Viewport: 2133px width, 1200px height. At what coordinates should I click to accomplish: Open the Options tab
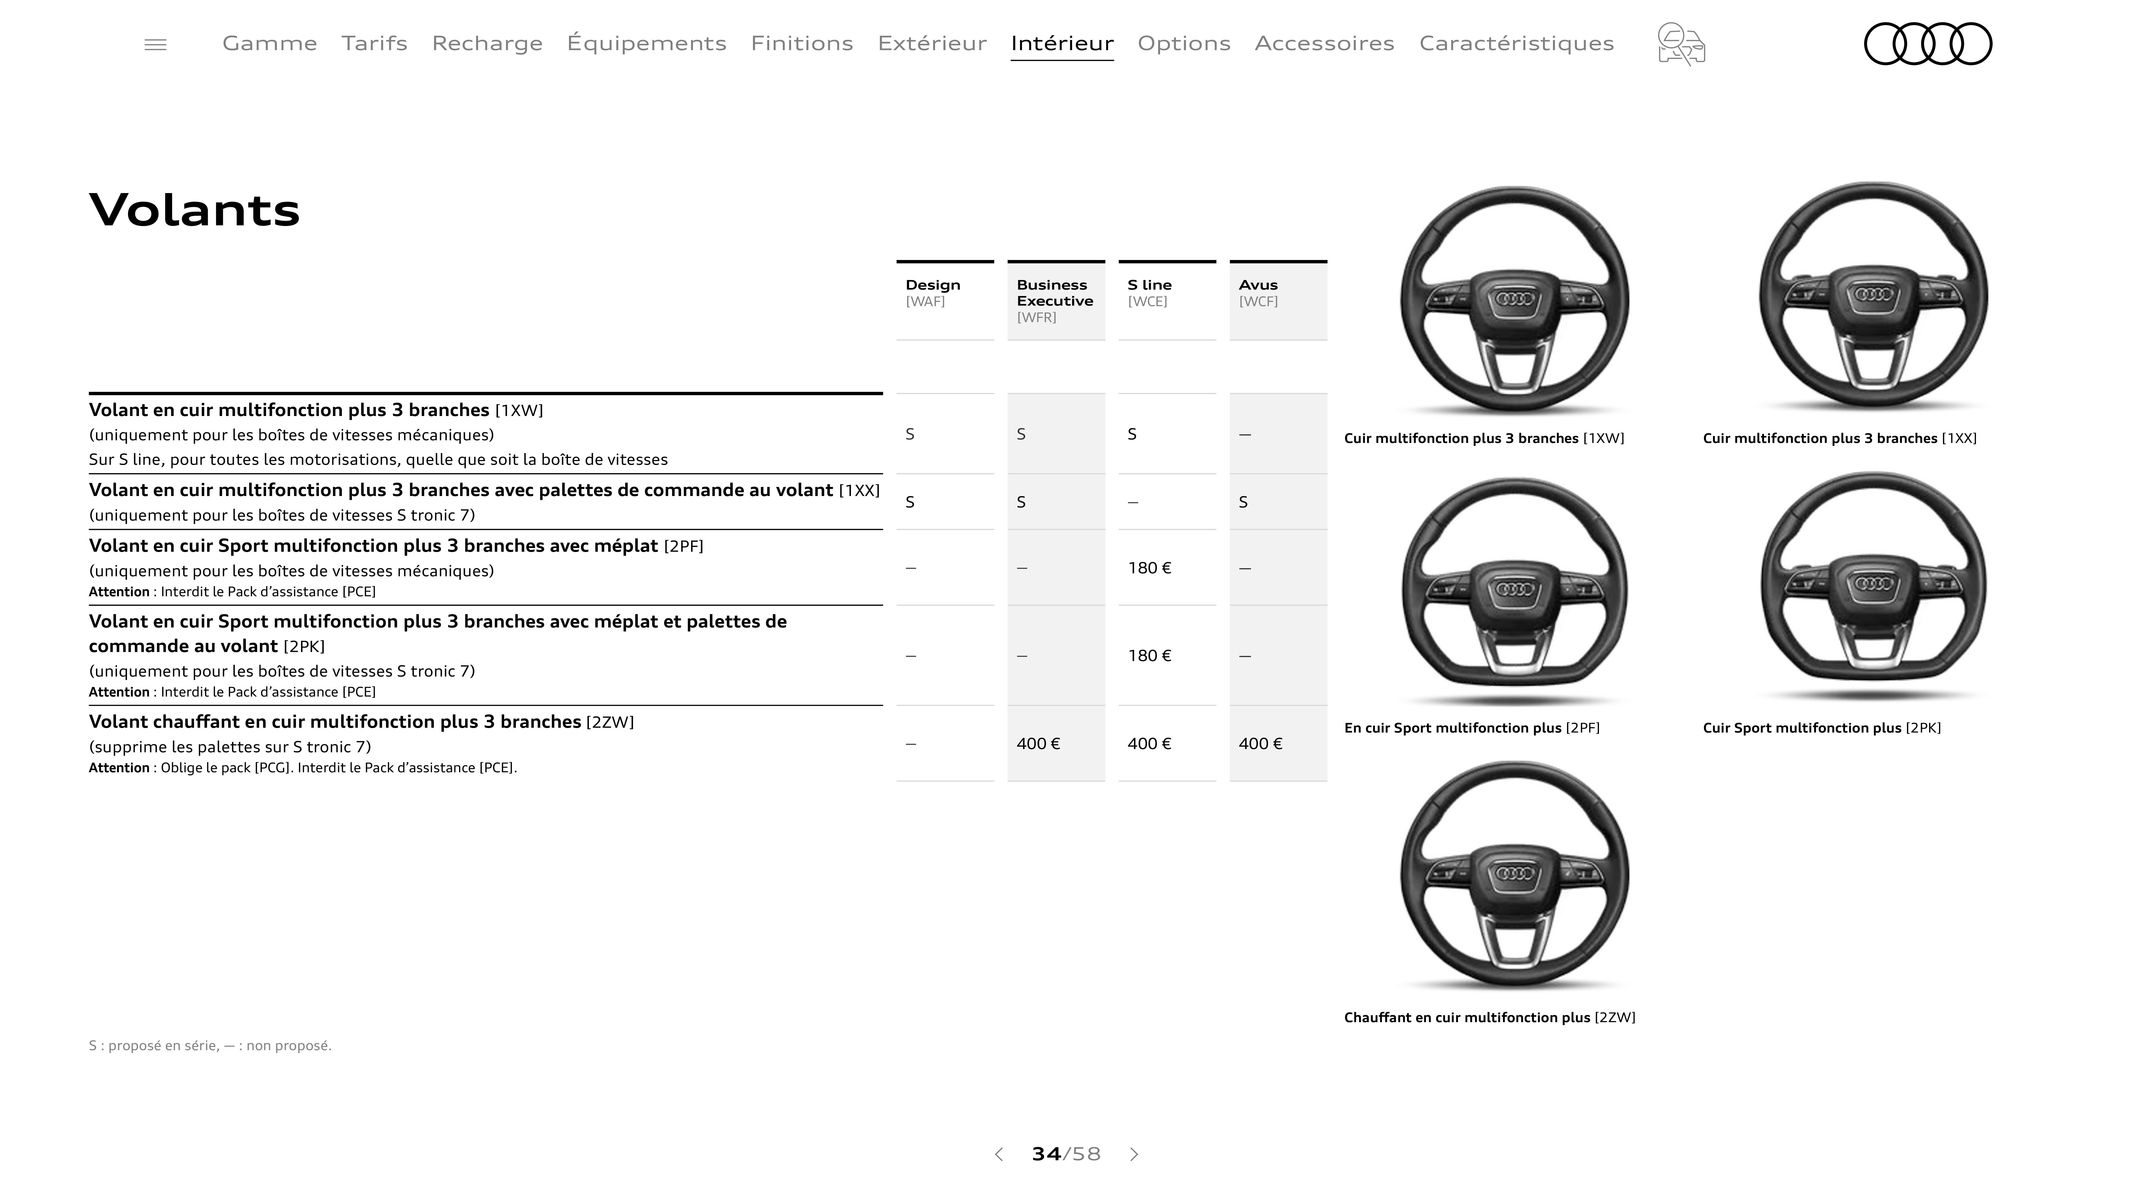[1184, 43]
